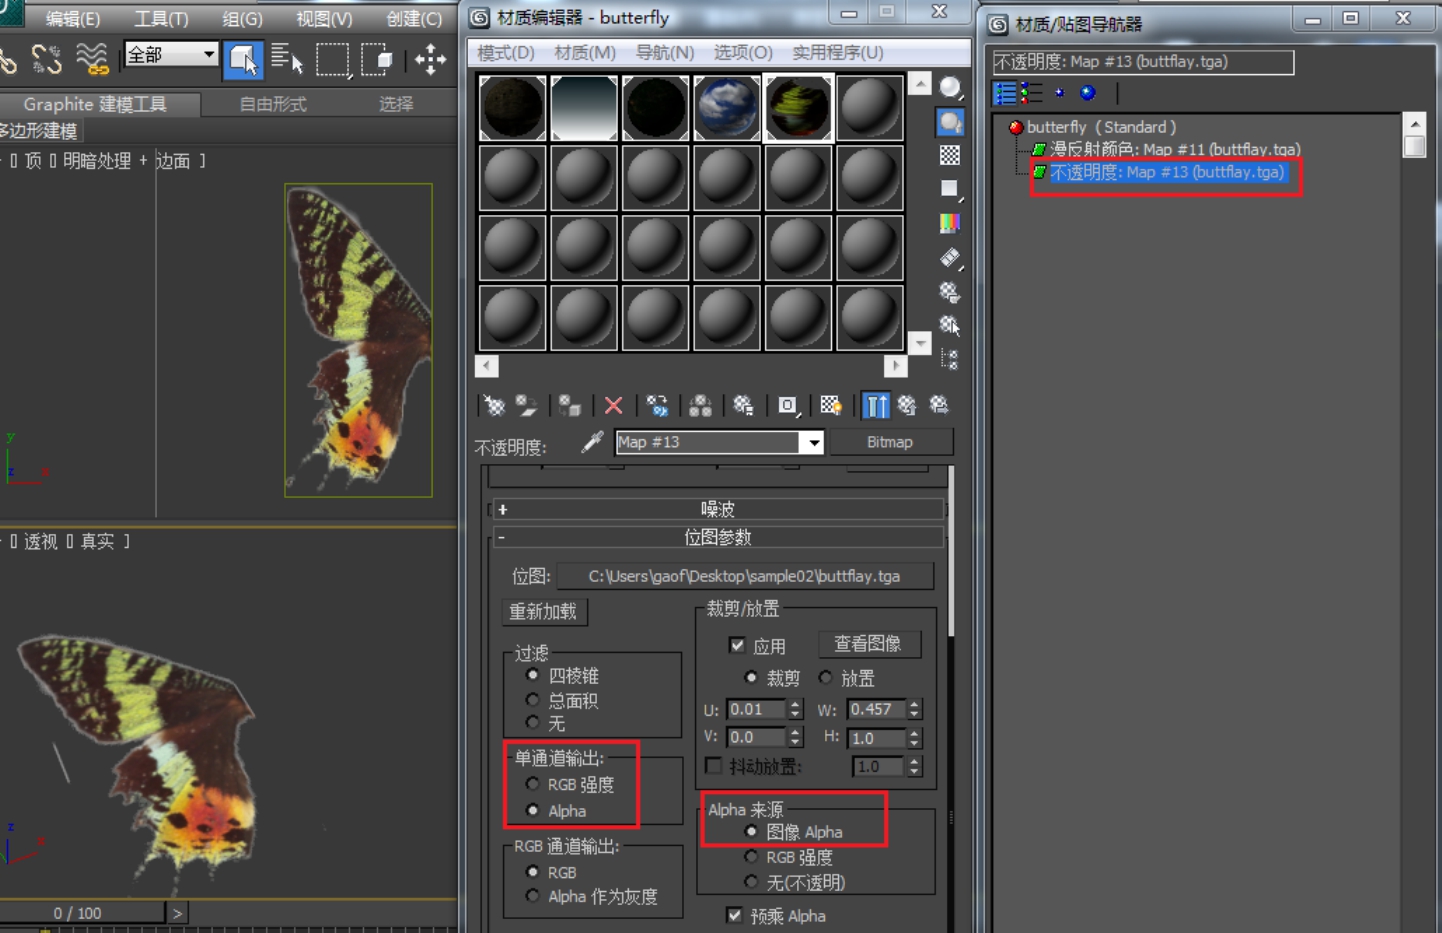The image size is (1442, 933).
Task: Toggle the checkered Background icon
Action: [950, 155]
